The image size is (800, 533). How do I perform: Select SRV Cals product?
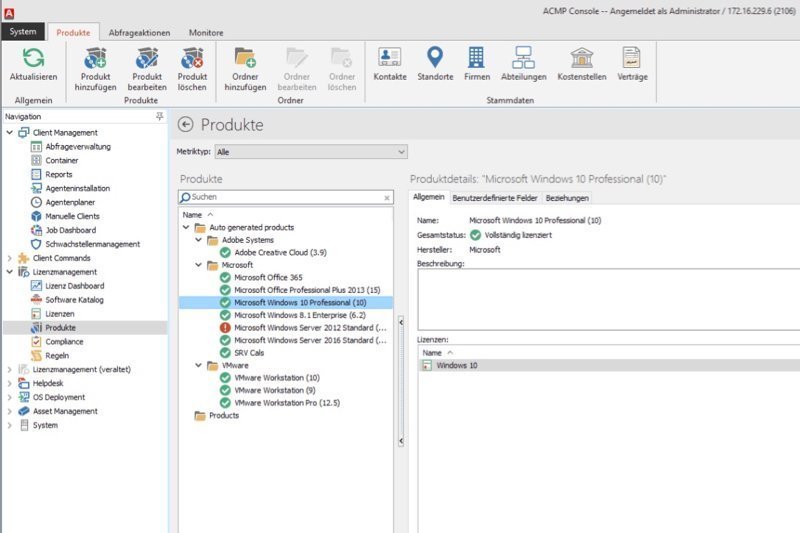click(x=248, y=353)
